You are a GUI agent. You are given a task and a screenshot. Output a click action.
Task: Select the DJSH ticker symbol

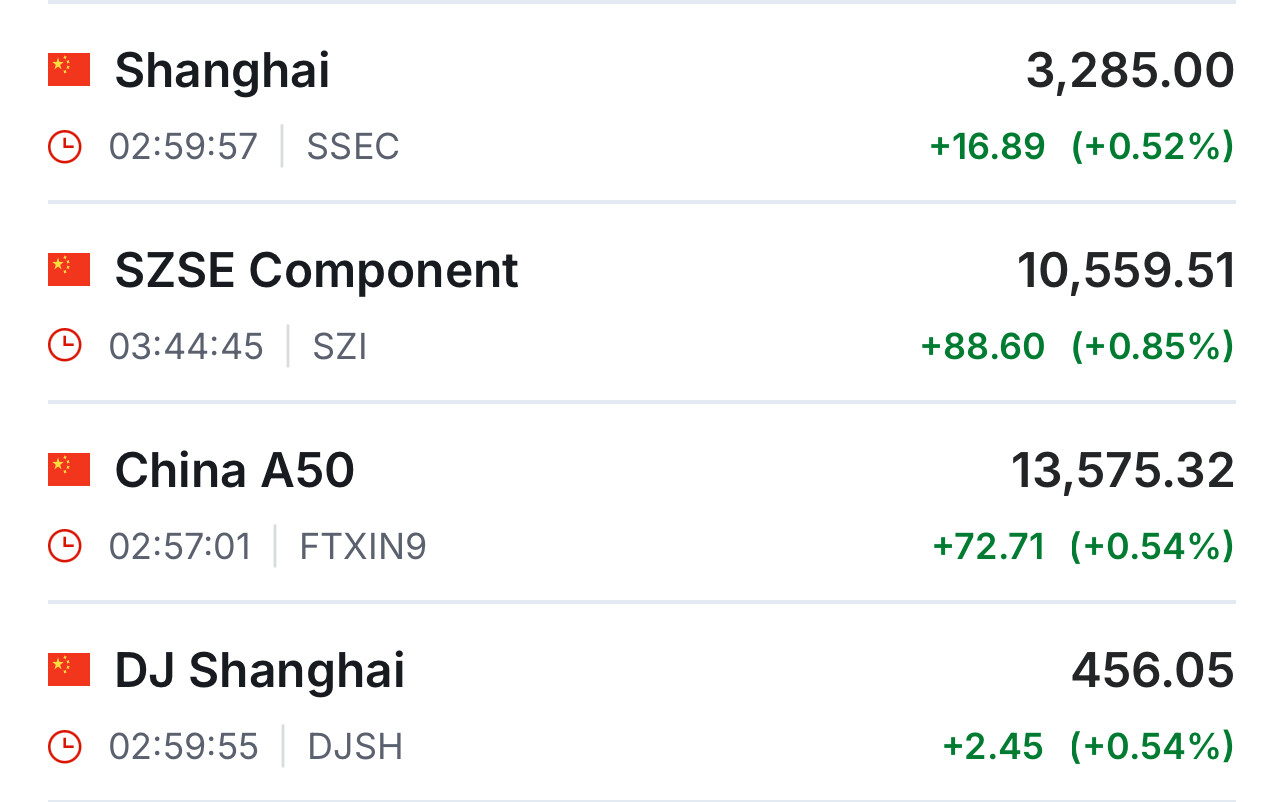pos(355,747)
